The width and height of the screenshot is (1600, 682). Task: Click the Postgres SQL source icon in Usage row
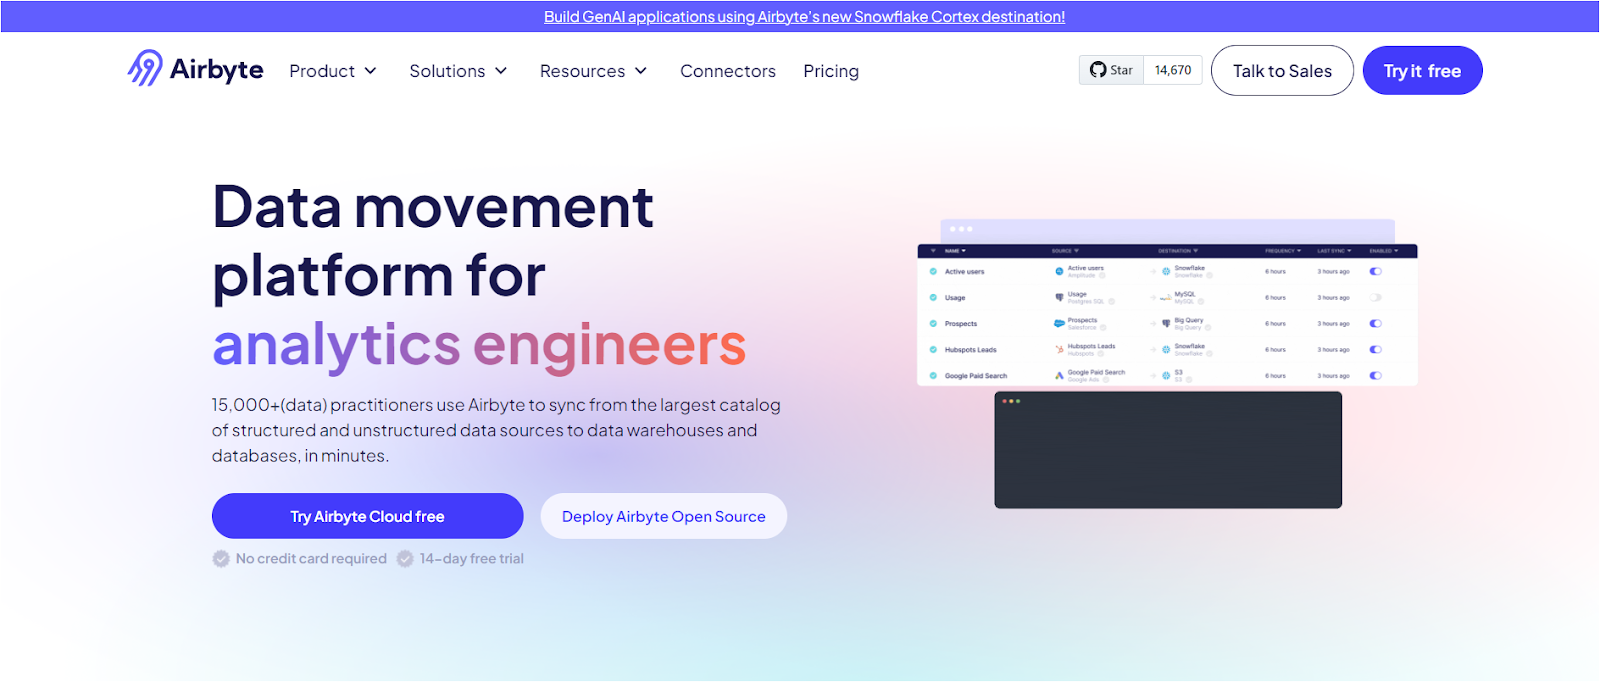pos(1059,297)
